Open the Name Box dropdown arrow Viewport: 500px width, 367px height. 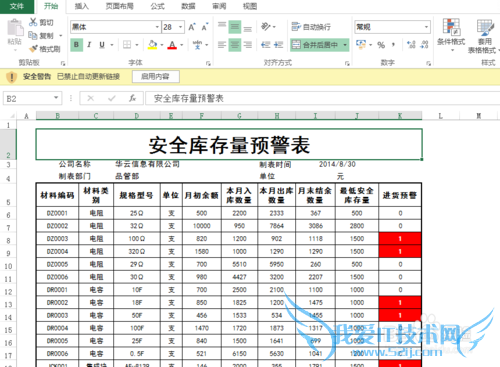pyautogui.click(x=56, y=98)
